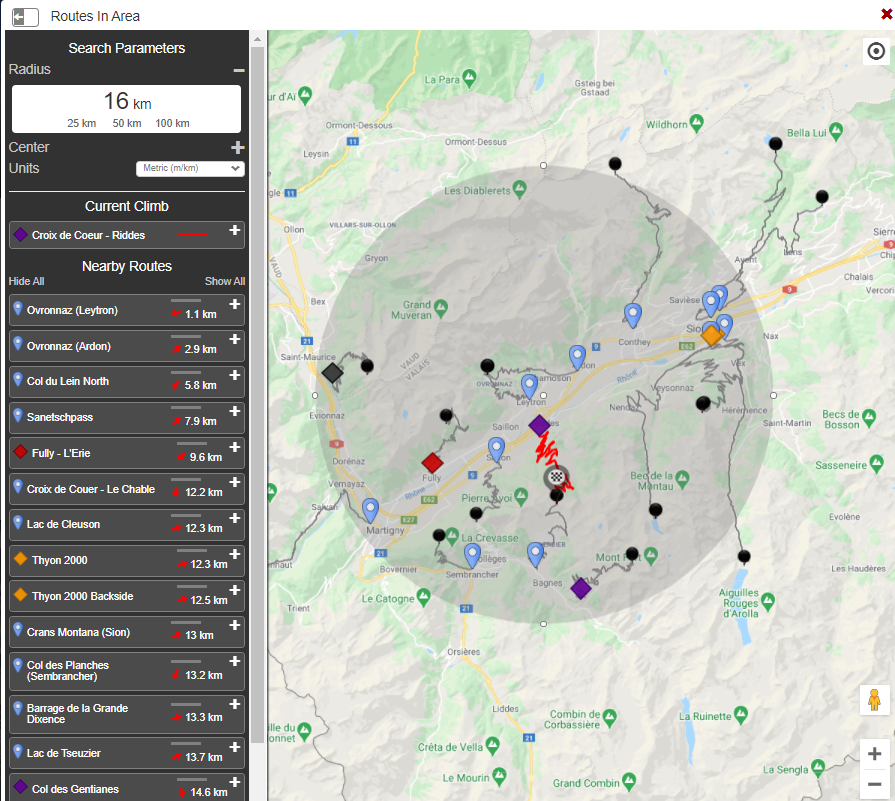This screenshot has height=801, width=895.
Task: Click the top radius circle resize handle
Action: pyautogui.click(x=543, y=166)
